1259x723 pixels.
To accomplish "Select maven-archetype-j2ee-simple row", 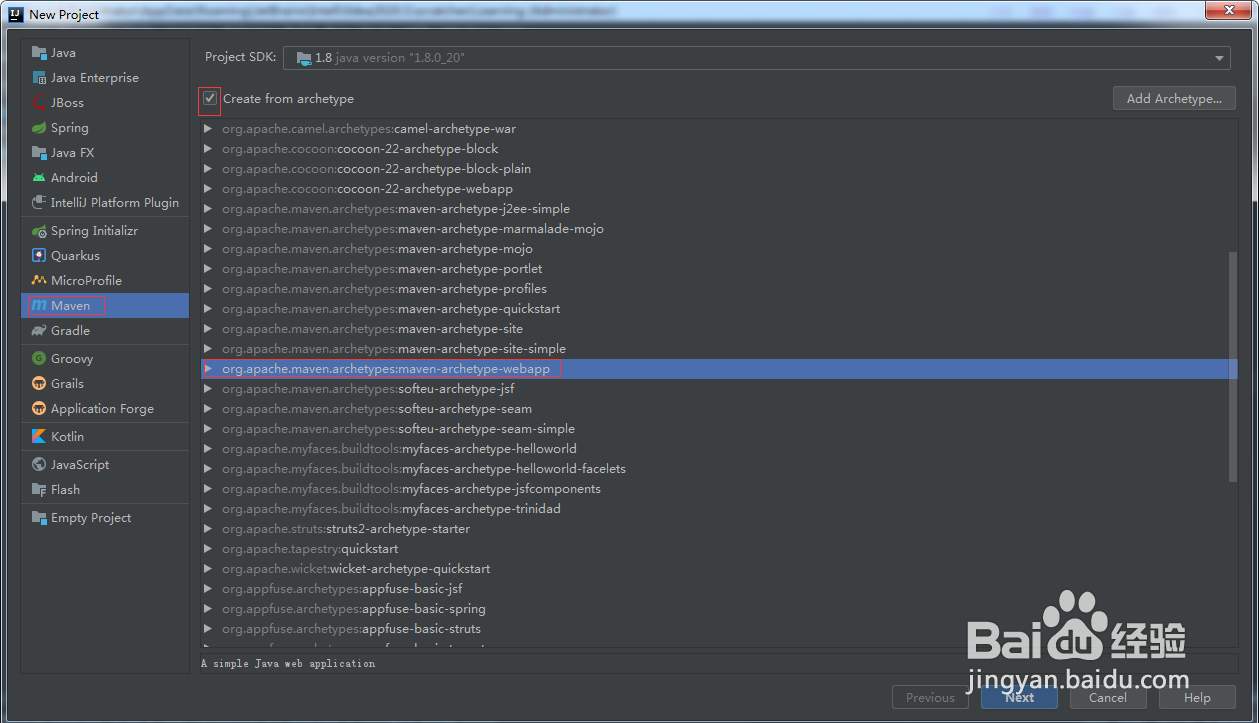I will click(718, 209).
